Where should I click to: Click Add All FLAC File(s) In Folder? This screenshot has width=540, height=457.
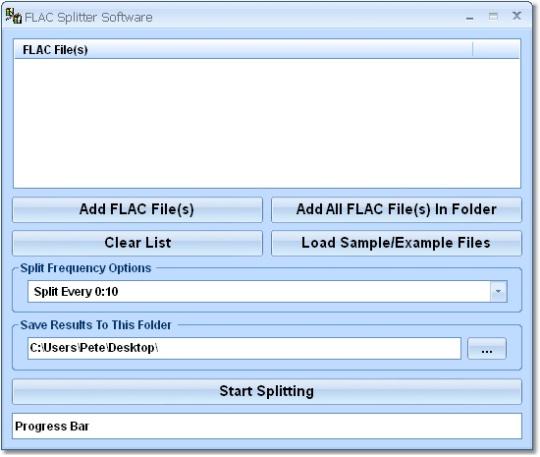[396, 210]
